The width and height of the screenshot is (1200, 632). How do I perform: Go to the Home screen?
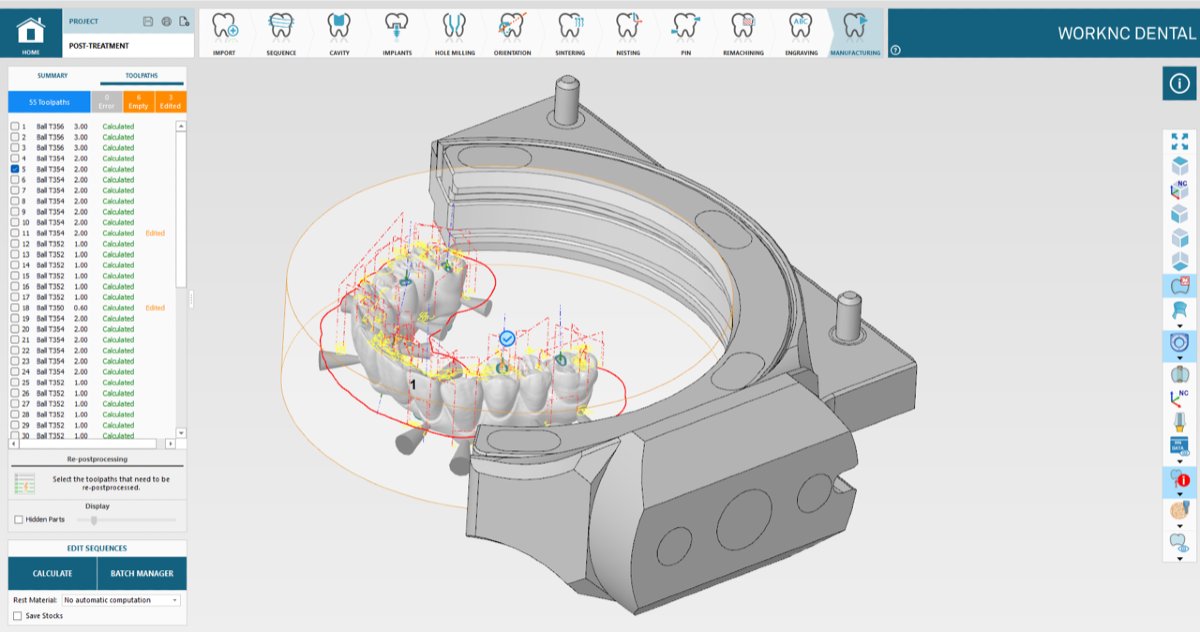pyautogui.click(x=31, y=32)
